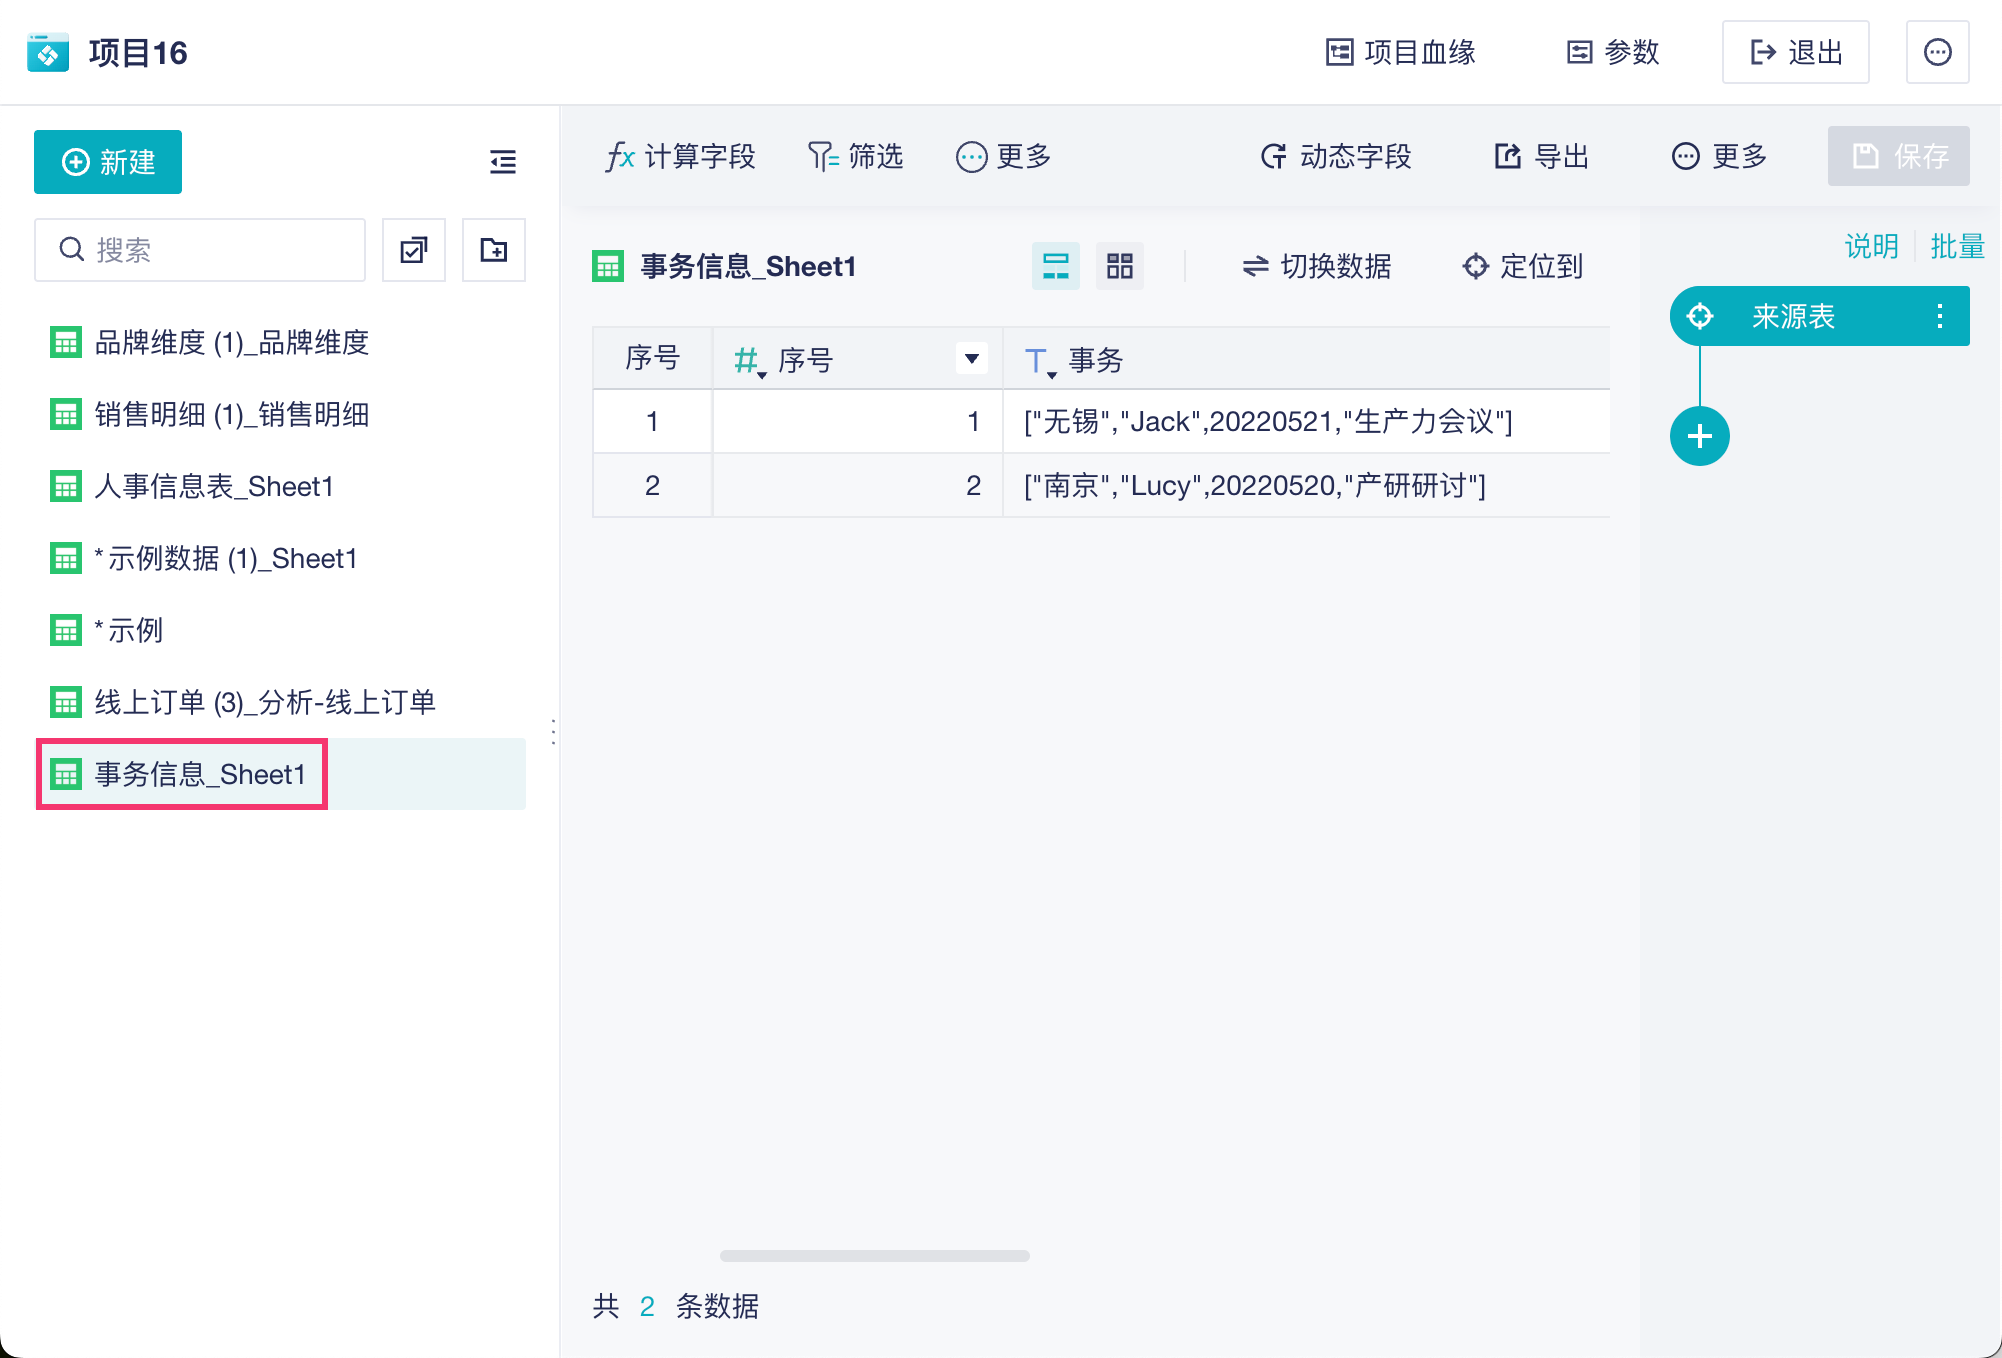The height and width of the screenshot is (1358, 2002).
Task: Click the new folder icon
Action: [494, 250]
